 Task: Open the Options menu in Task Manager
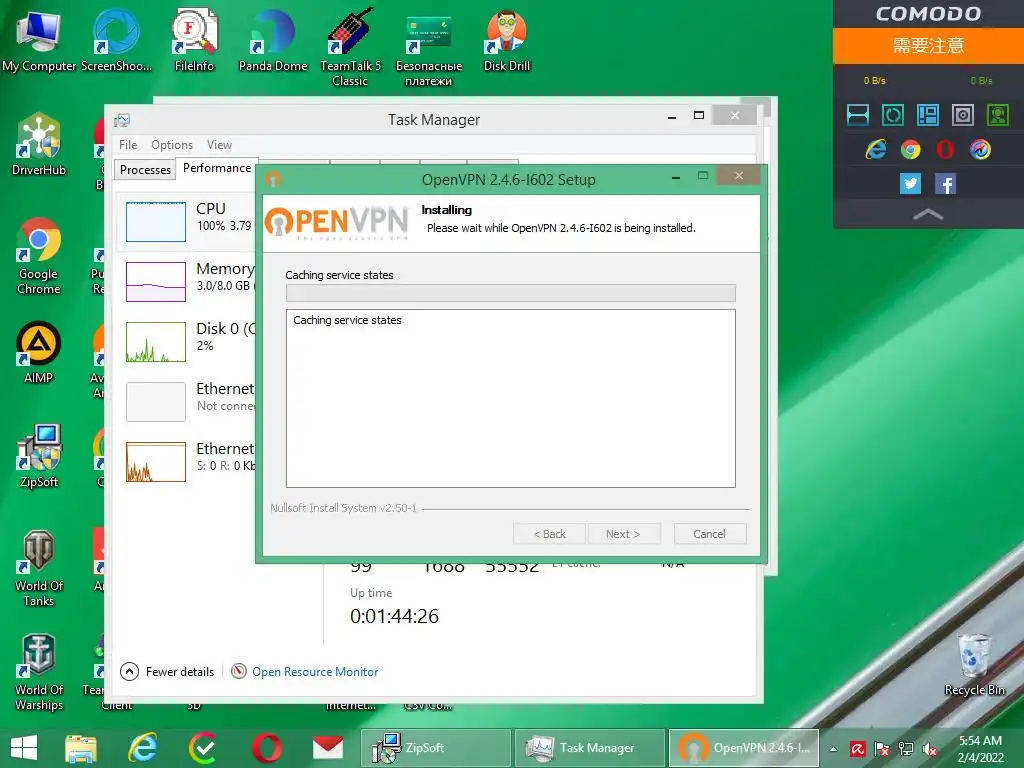172,145
